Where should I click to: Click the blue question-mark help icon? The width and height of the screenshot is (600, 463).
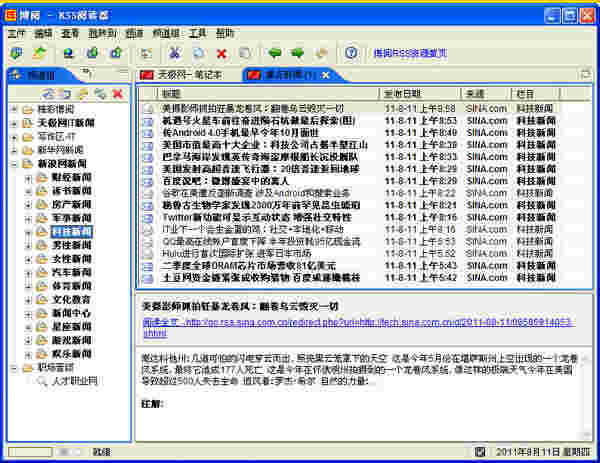pos(351,53)
